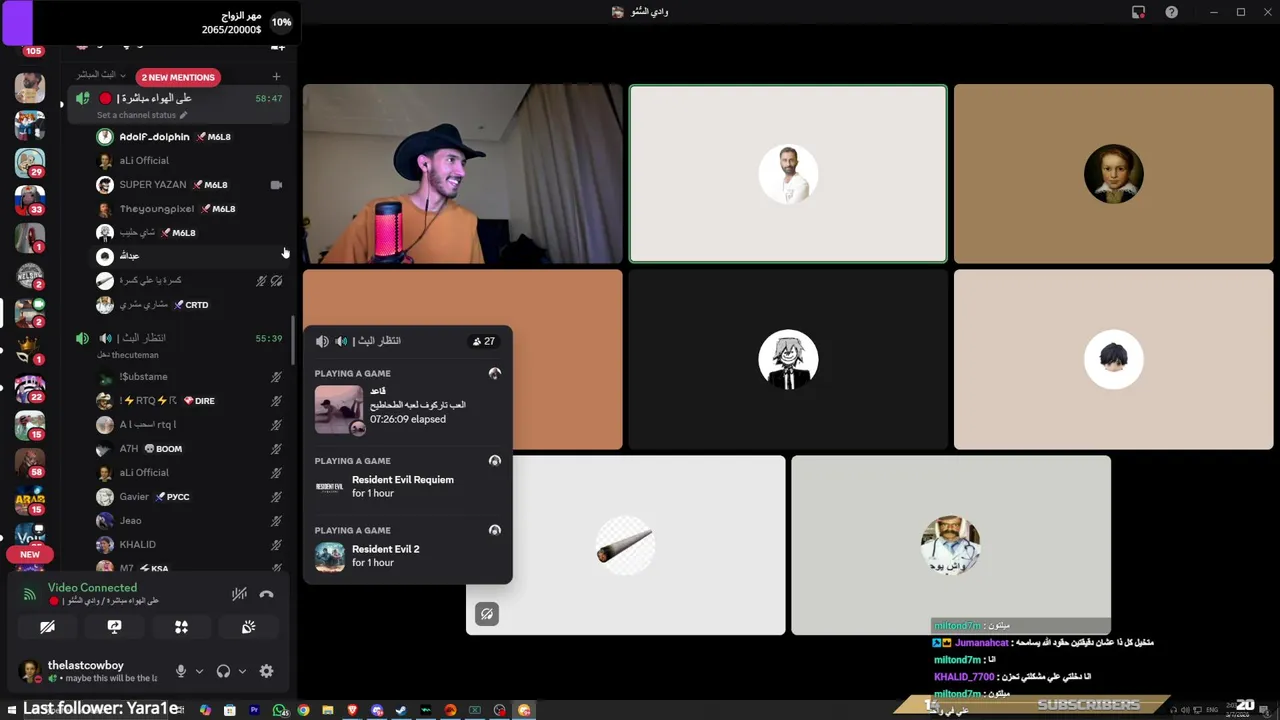Click the connection signal strength icon
This screenshot has width=1280, height=720.
click(29, 593)
